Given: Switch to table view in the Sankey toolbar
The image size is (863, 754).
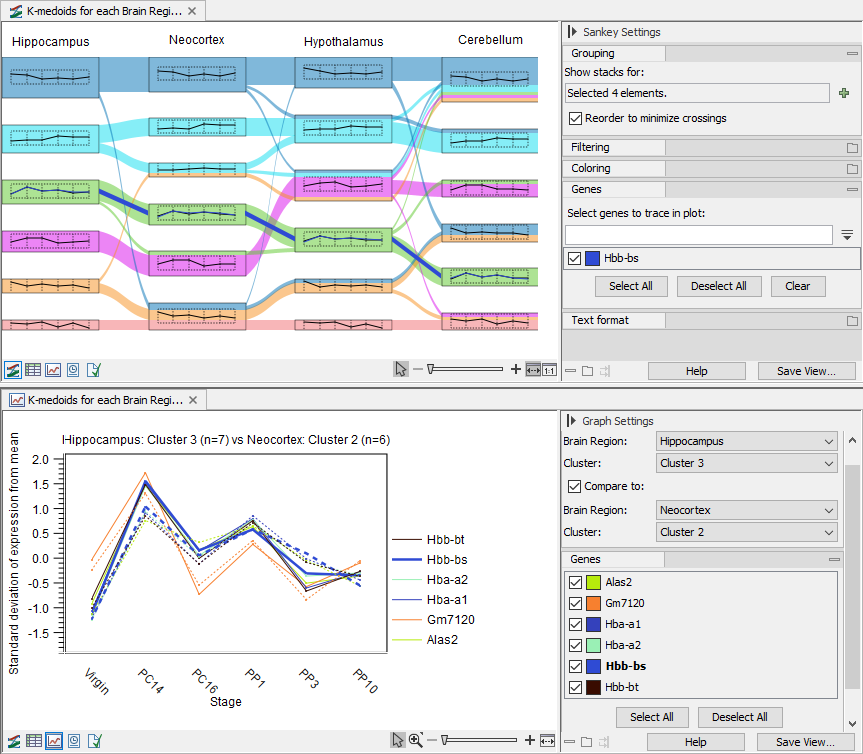Looking at the screenshot, I should (x=34, y=369).
